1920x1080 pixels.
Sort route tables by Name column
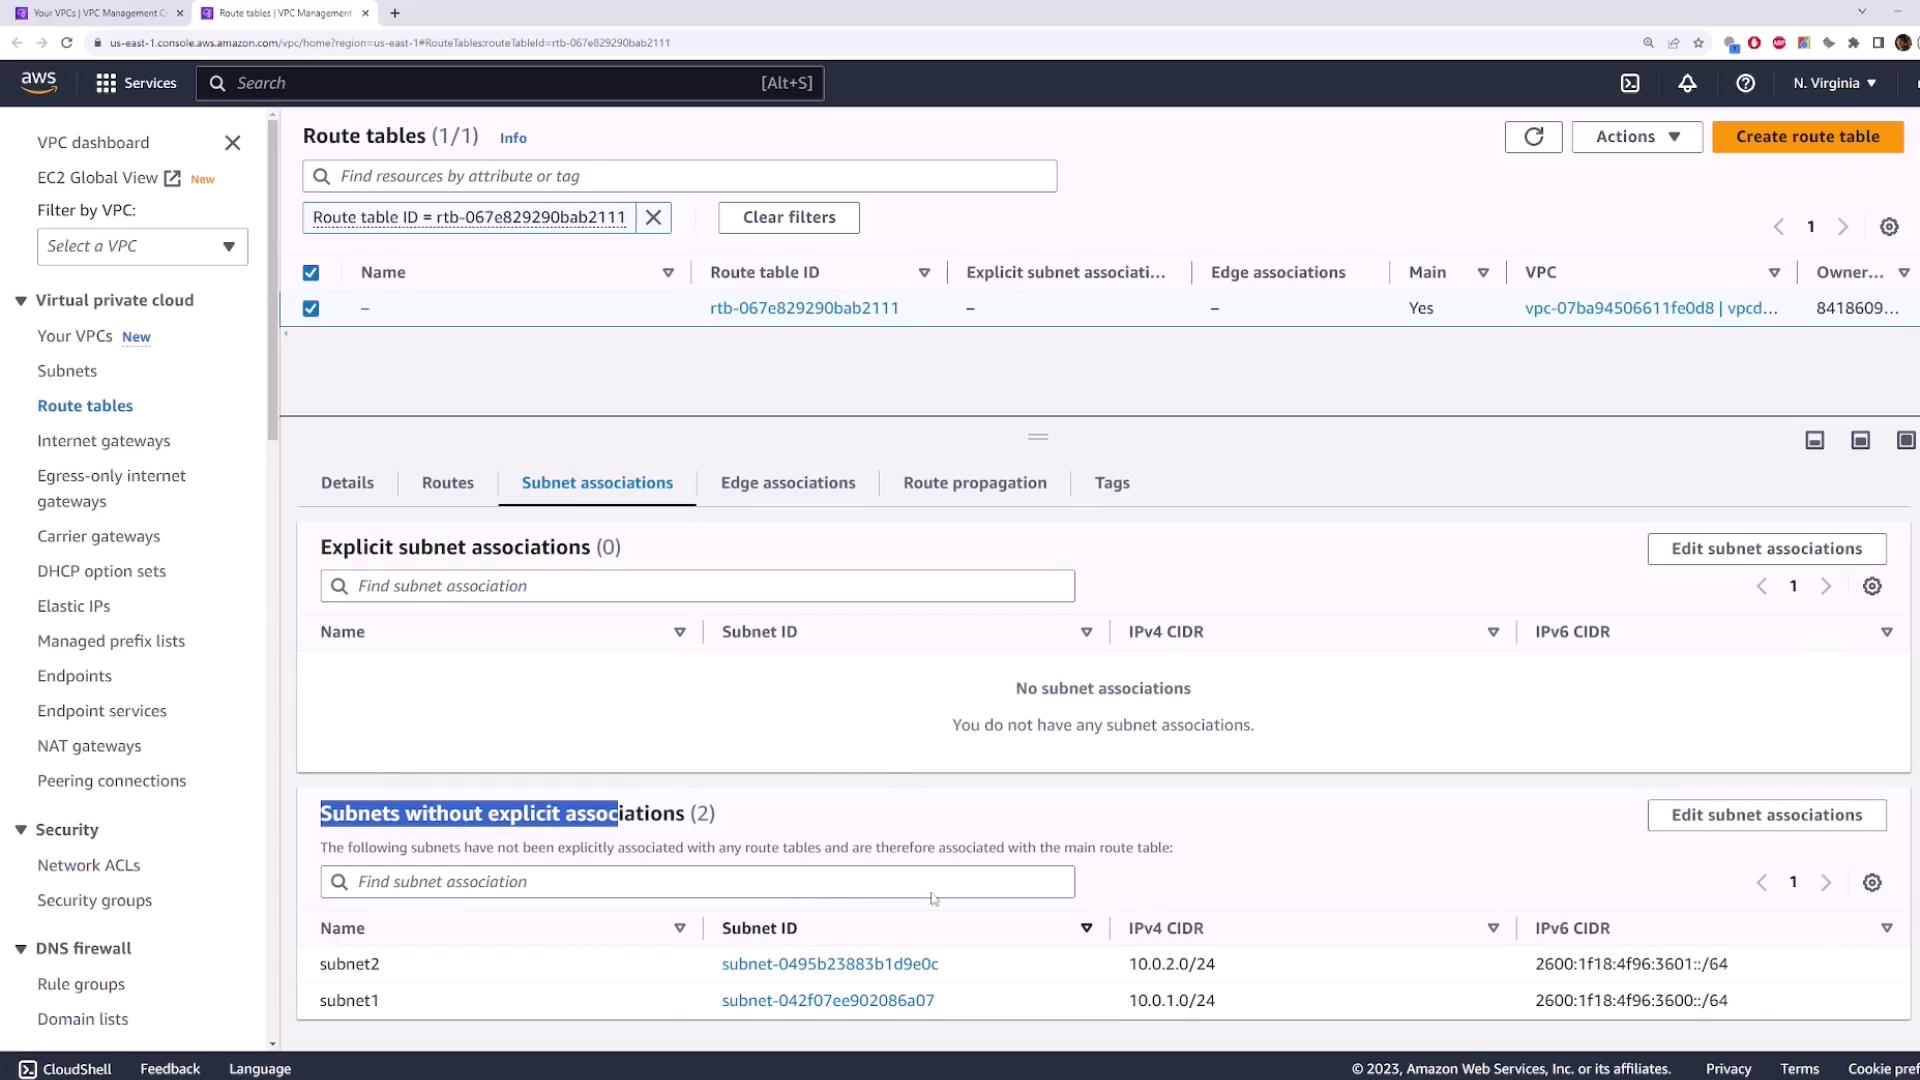point(668,273)
